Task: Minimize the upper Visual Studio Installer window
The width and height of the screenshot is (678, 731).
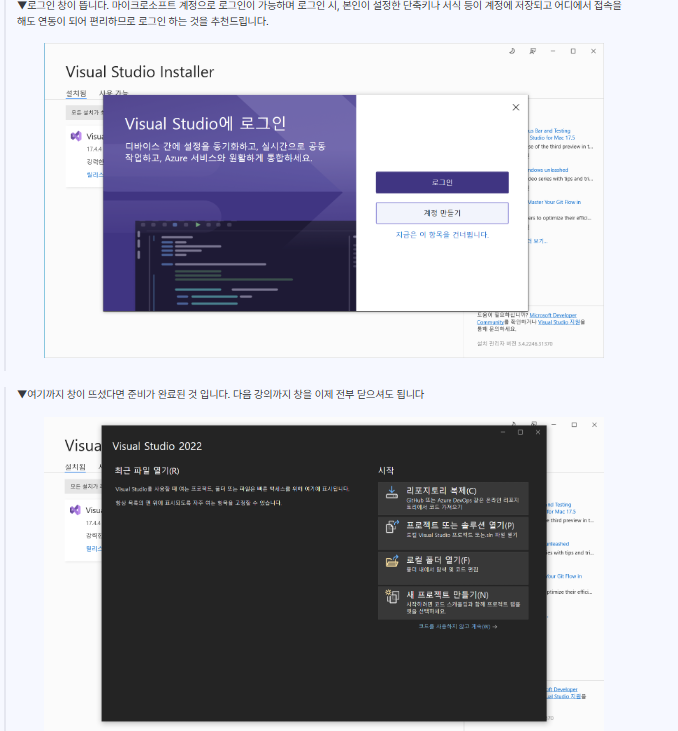Action: [553, 51]
